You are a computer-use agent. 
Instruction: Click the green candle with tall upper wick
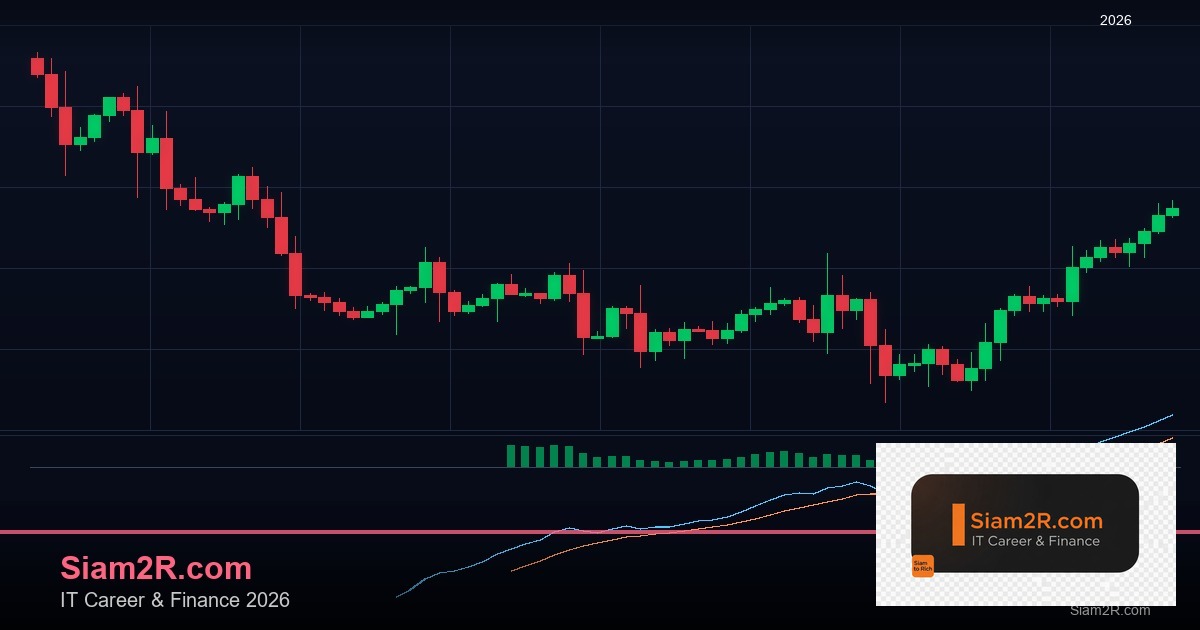pos(827,312)
